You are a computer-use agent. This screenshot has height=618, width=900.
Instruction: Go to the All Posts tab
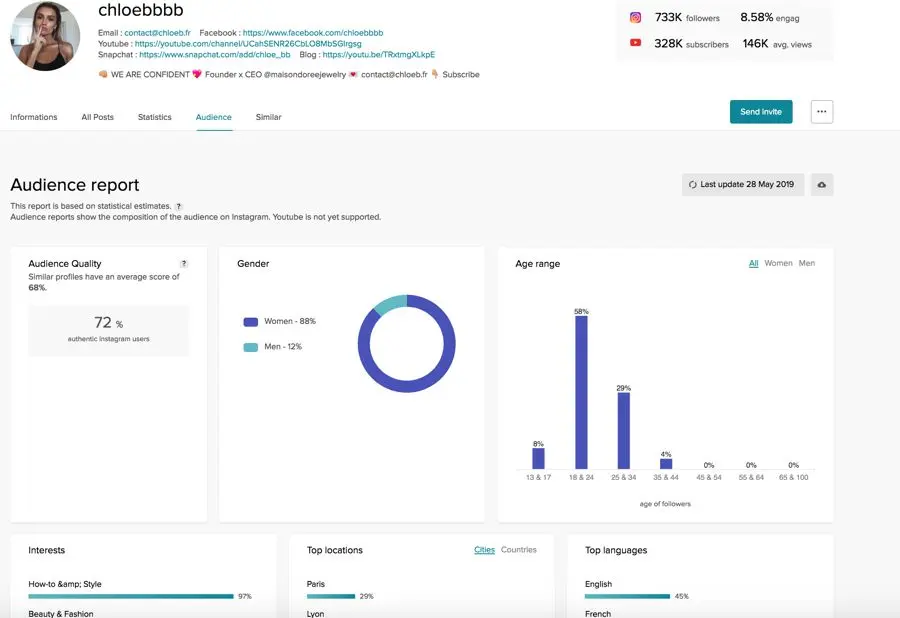[x=97, y=117]
